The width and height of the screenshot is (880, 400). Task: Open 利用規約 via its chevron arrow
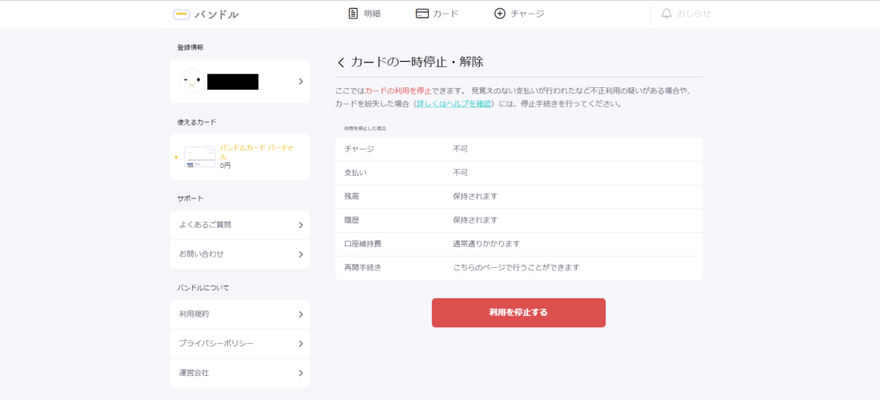(x=301, y=314)
